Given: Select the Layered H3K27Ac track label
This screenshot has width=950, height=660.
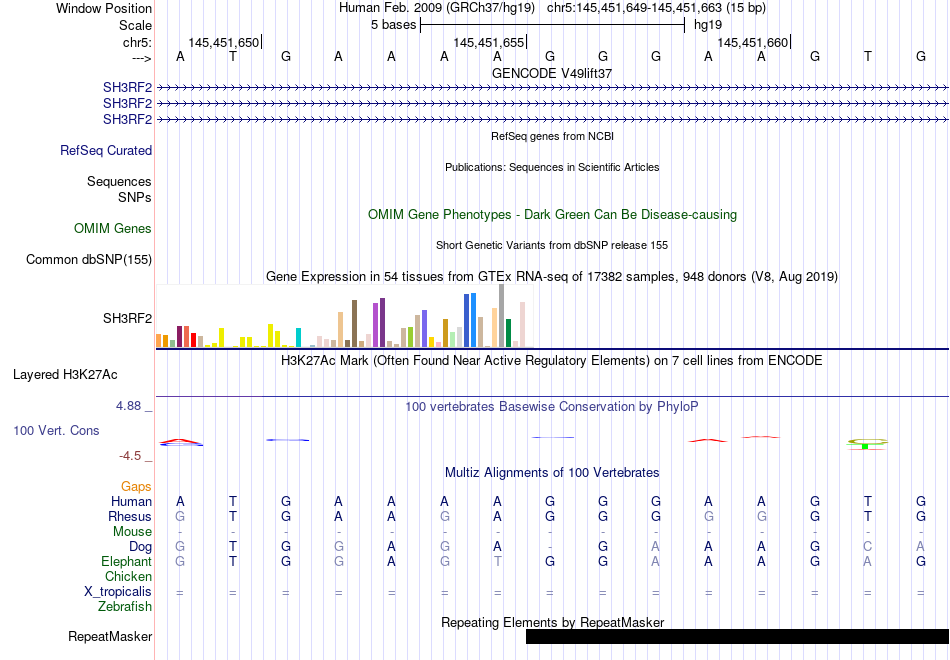Looking at the screenshot, I should pos(65,375).
